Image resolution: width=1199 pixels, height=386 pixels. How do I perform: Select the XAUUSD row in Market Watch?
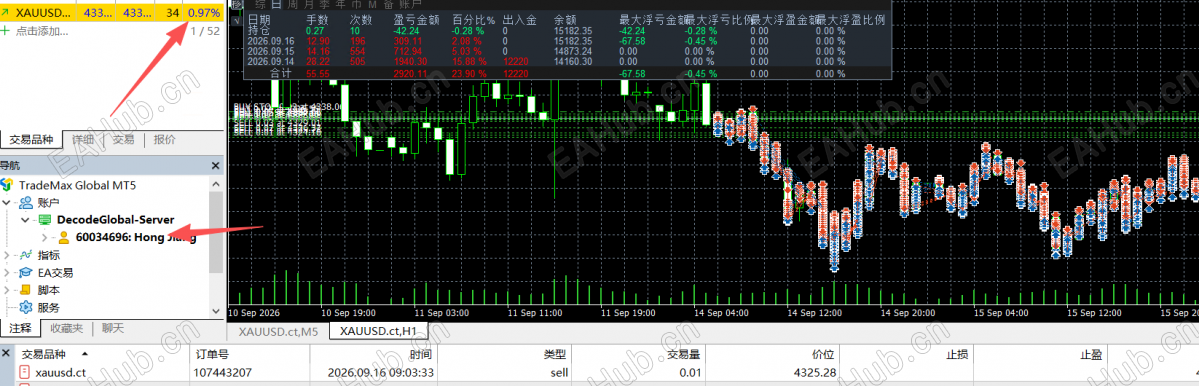[112, 13]
